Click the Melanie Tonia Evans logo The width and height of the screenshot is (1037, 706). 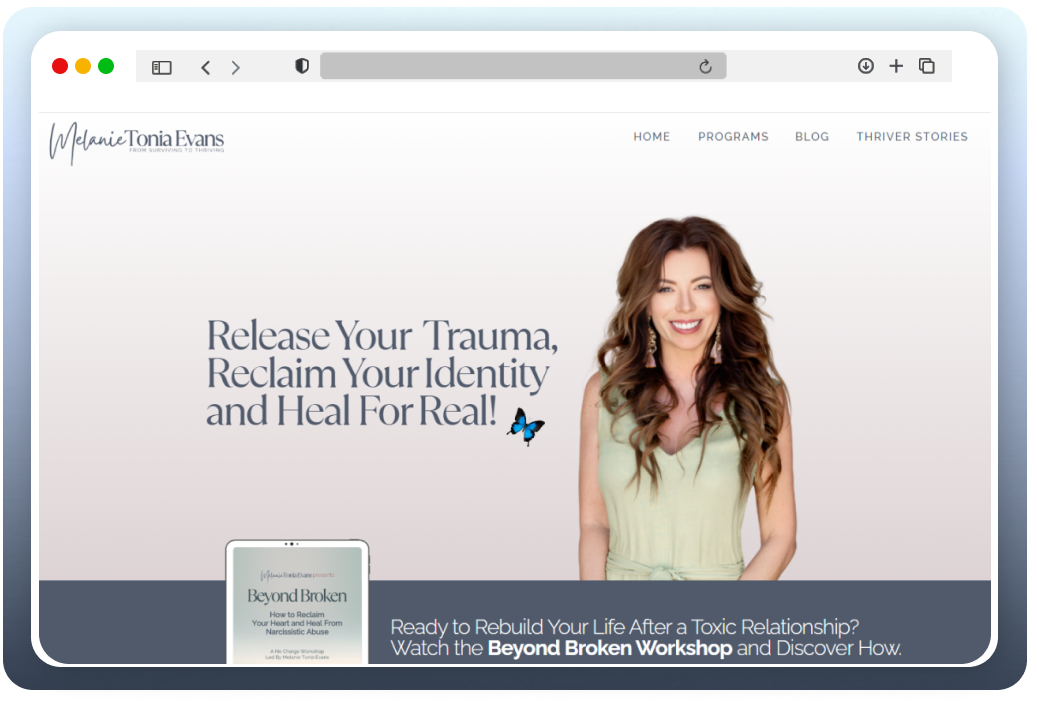(x=137, y=141)
